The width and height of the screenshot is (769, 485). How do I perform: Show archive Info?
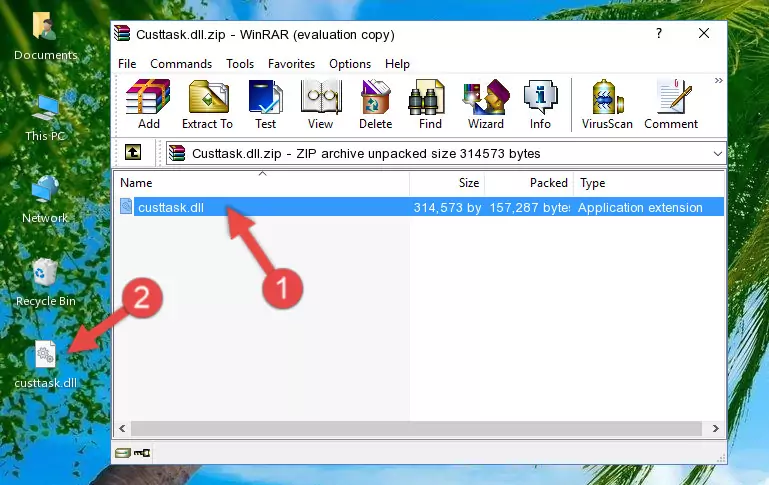tap(540, 104)
